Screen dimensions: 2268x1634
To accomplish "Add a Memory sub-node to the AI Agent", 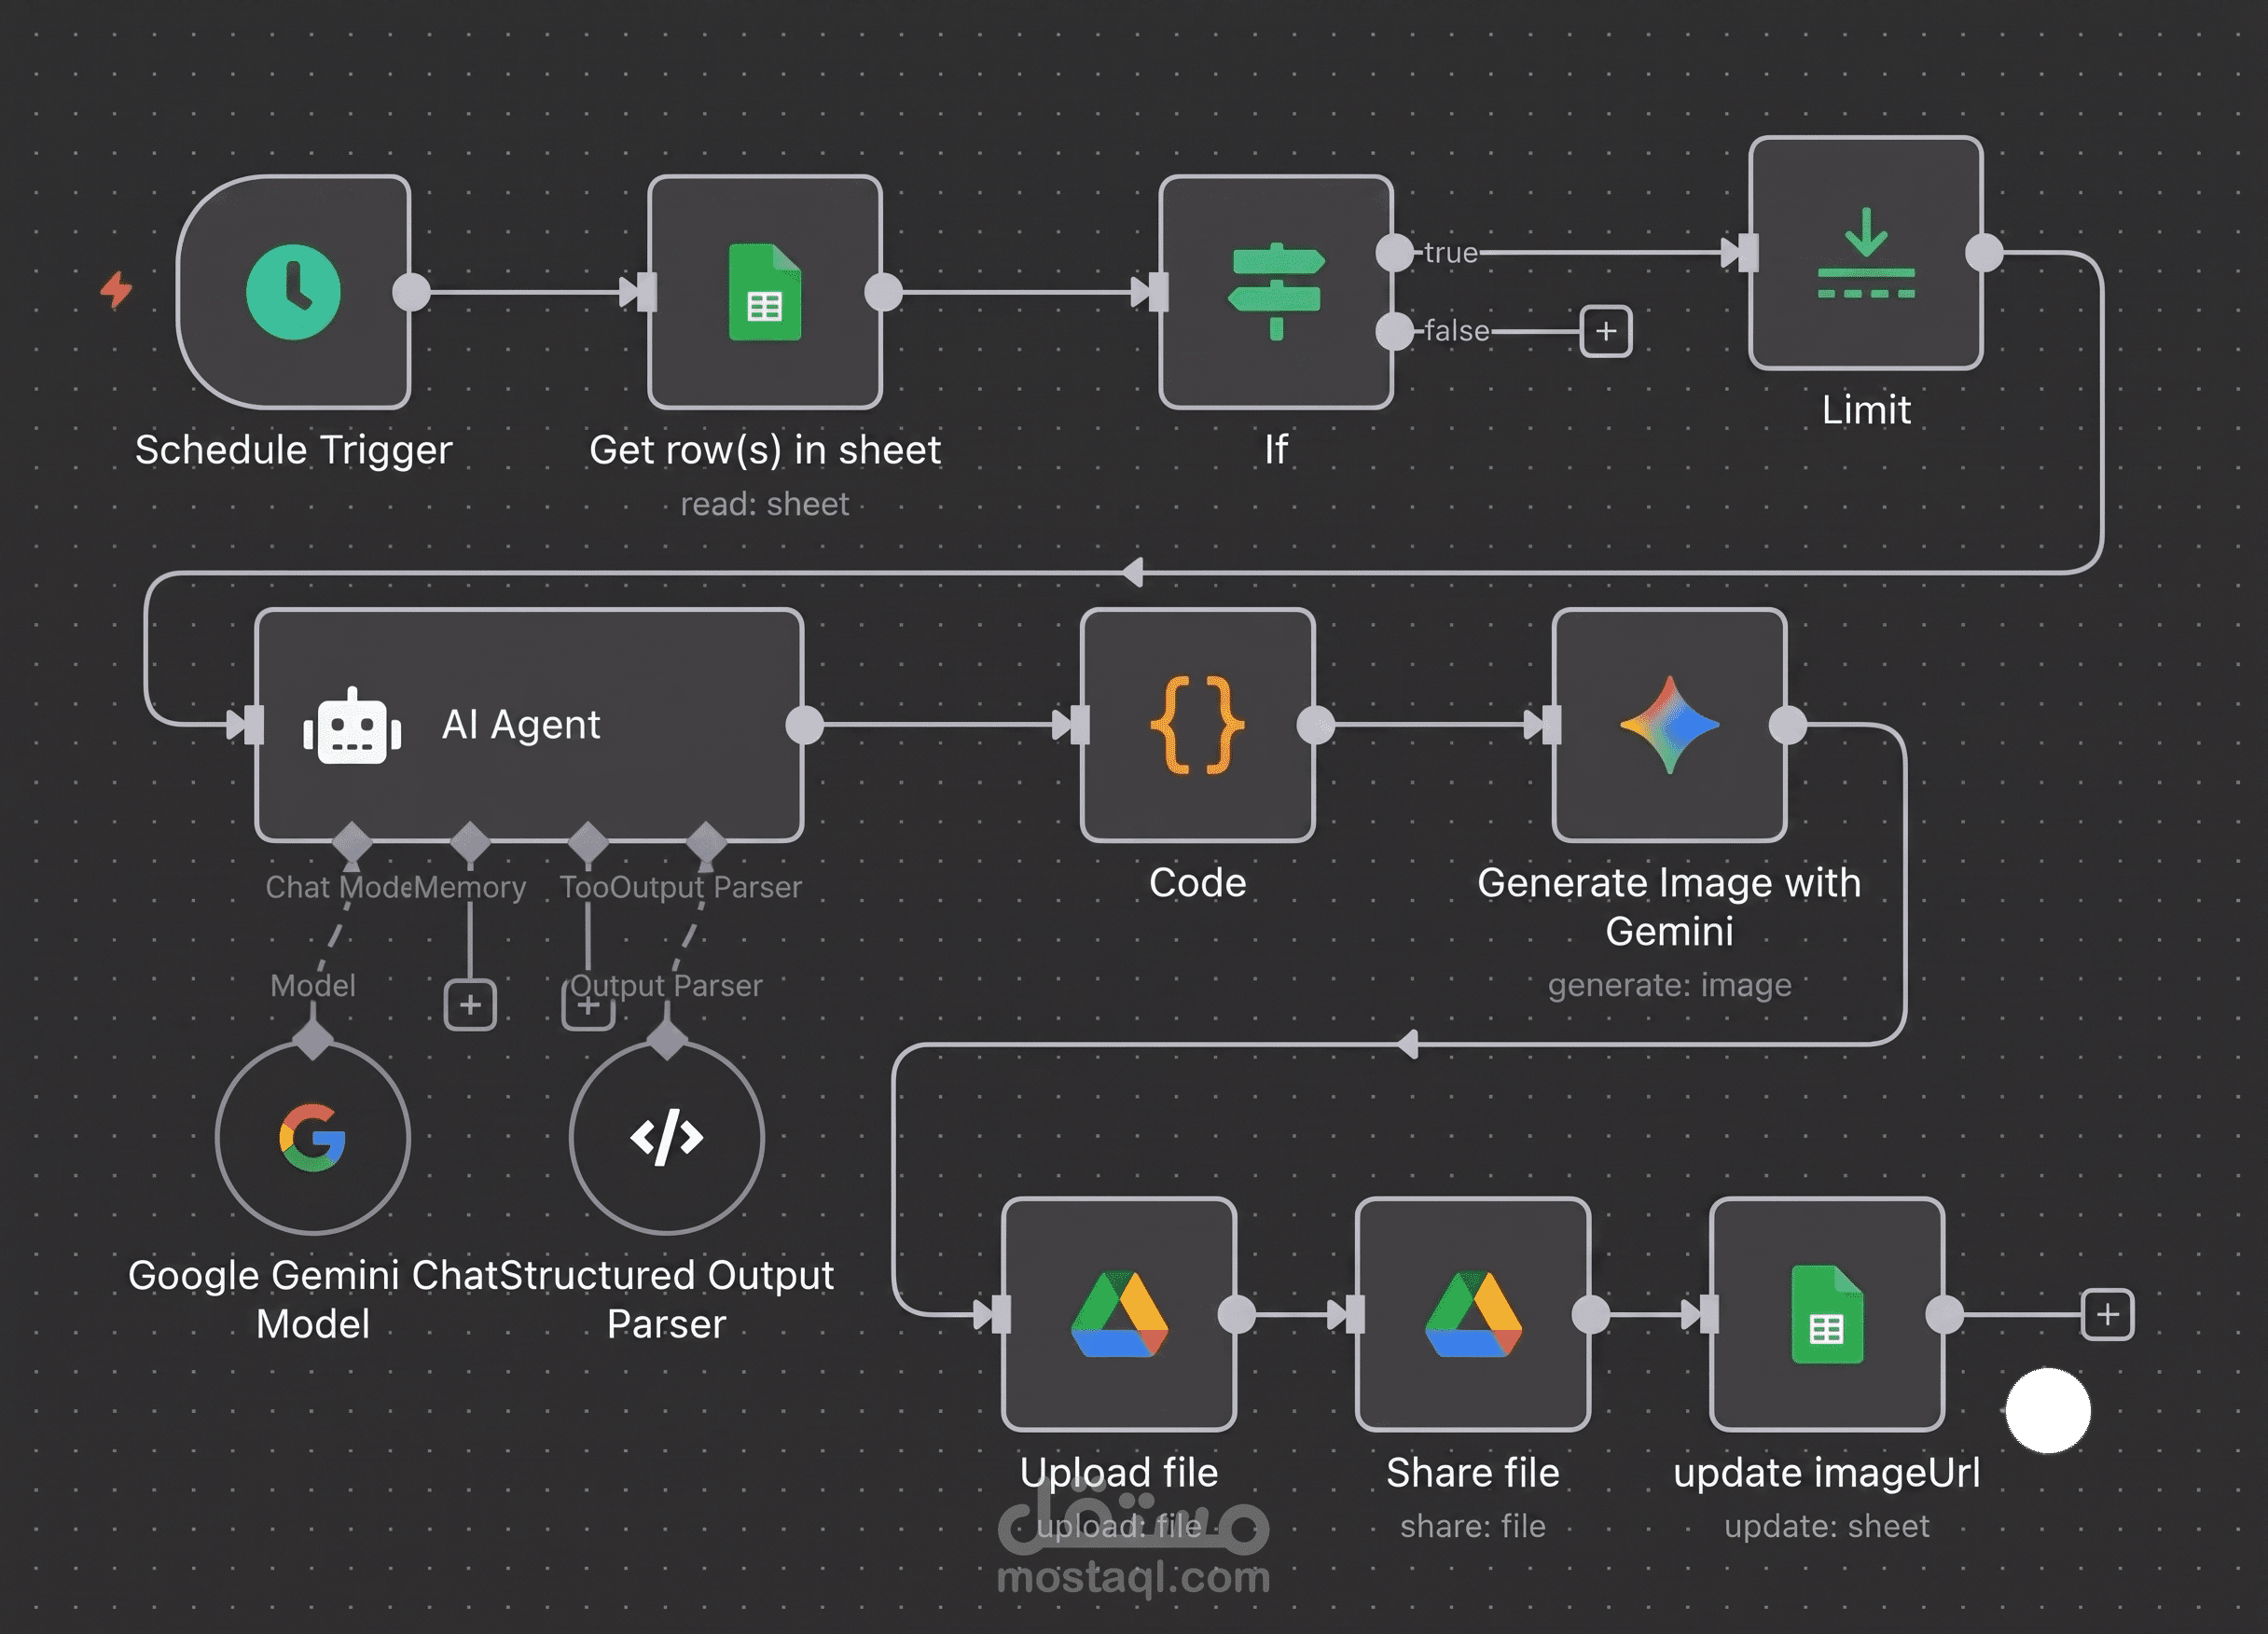I will [x=470, y=1004].
